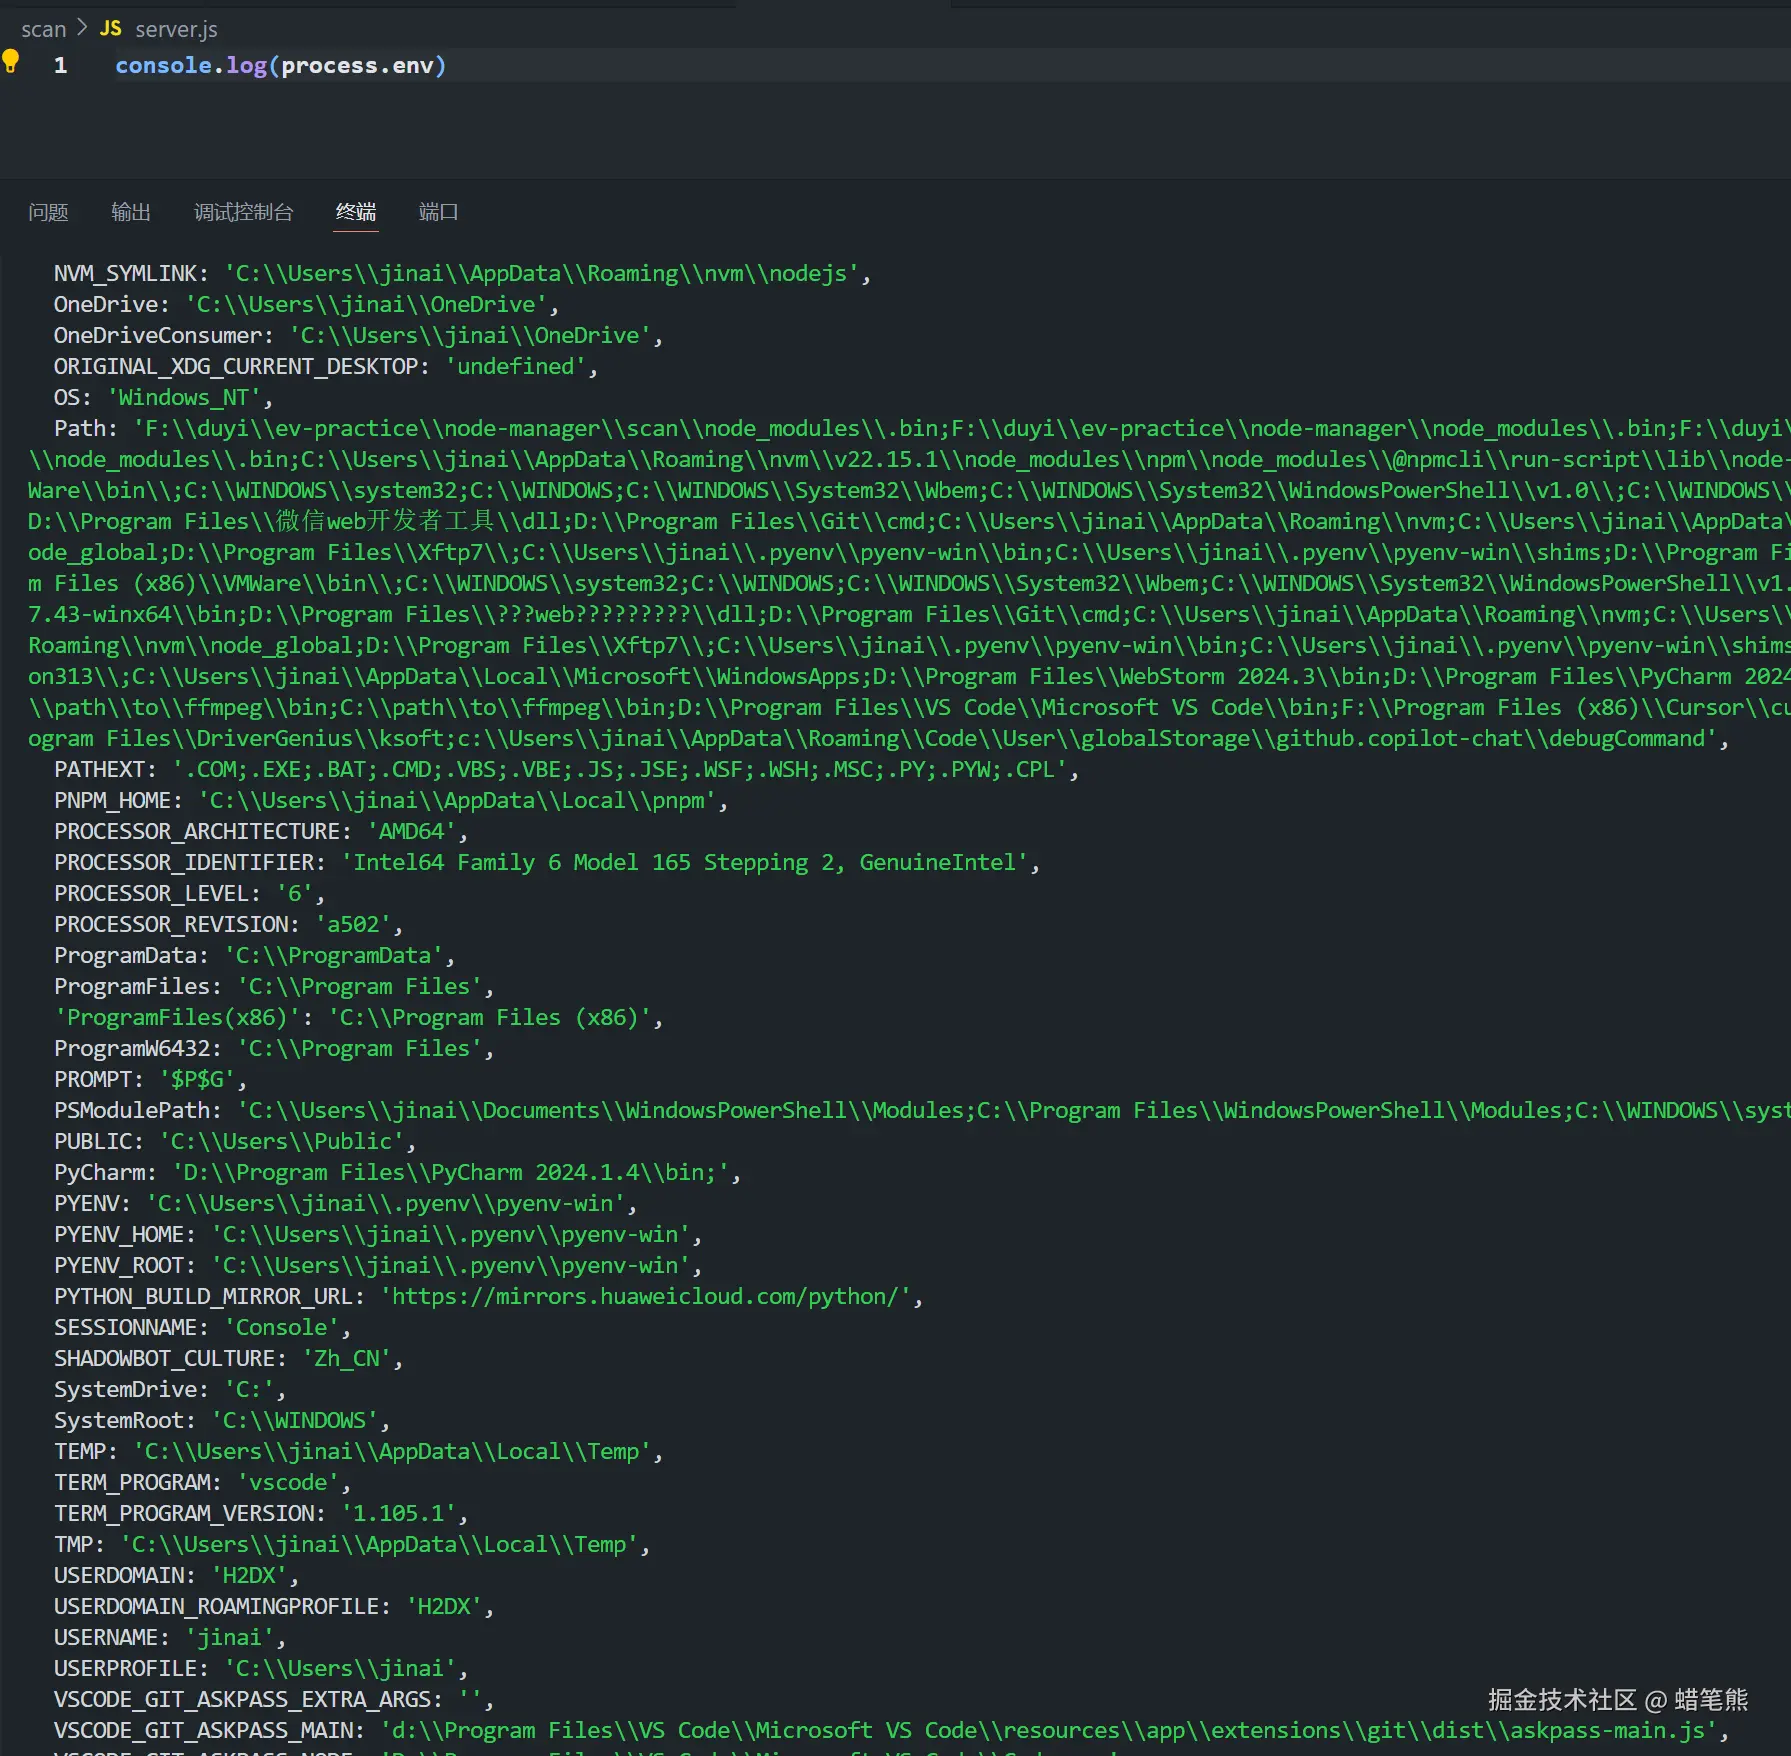Open the 调试控制台 tab
This screenshot has width=1791, height=1756.
click(243, 212)
